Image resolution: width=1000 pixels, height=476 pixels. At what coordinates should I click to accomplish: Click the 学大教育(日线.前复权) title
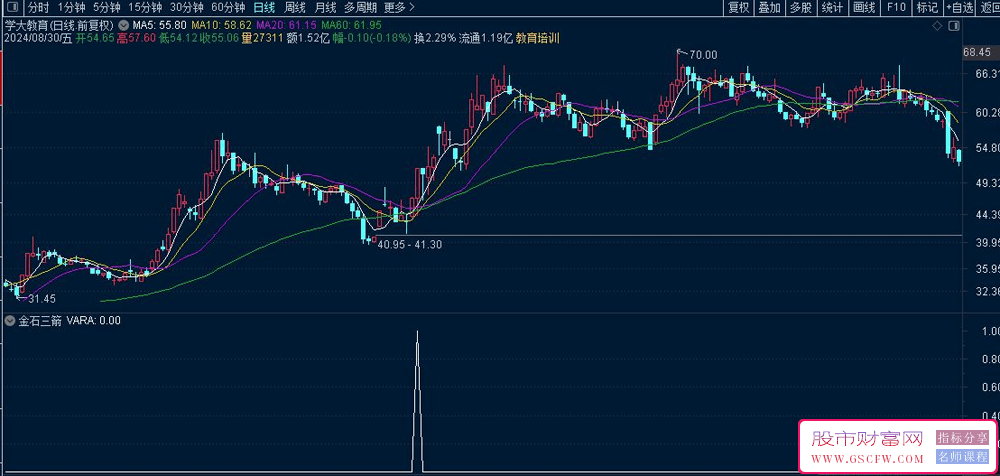coord(59,26)
